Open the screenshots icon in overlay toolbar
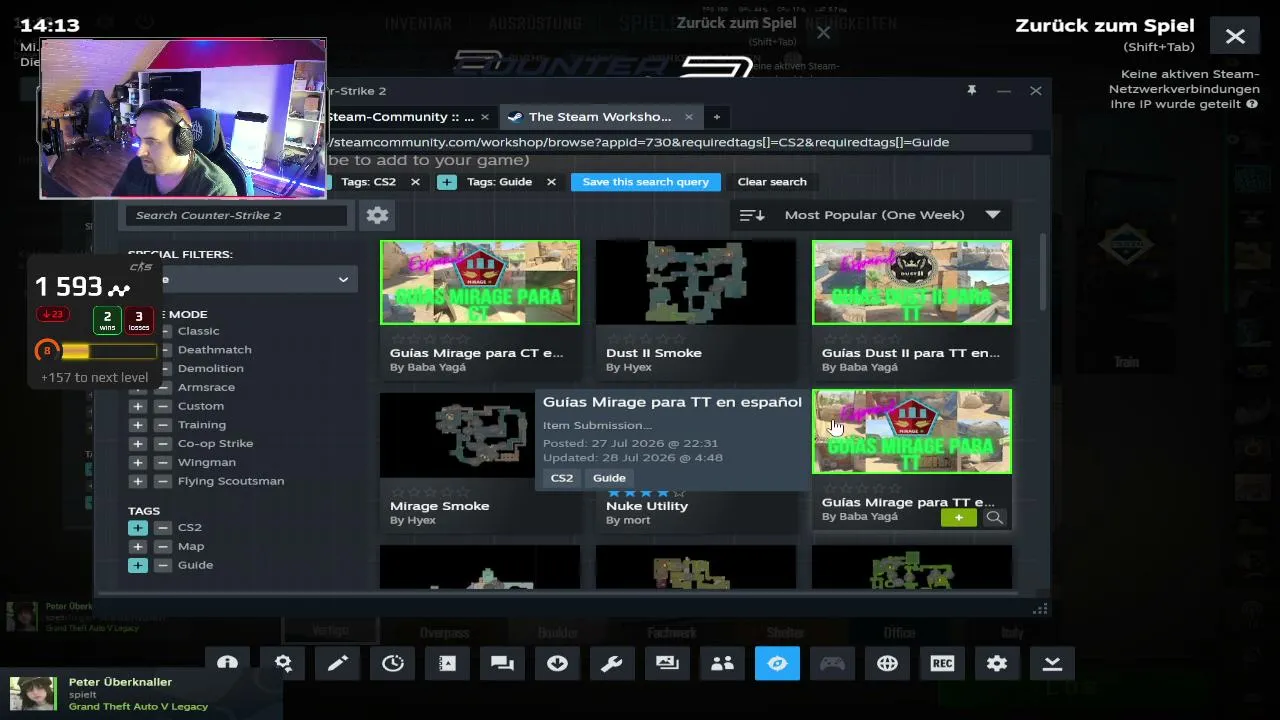Viewport: 1280px width, 720px height. click(667, 664)
